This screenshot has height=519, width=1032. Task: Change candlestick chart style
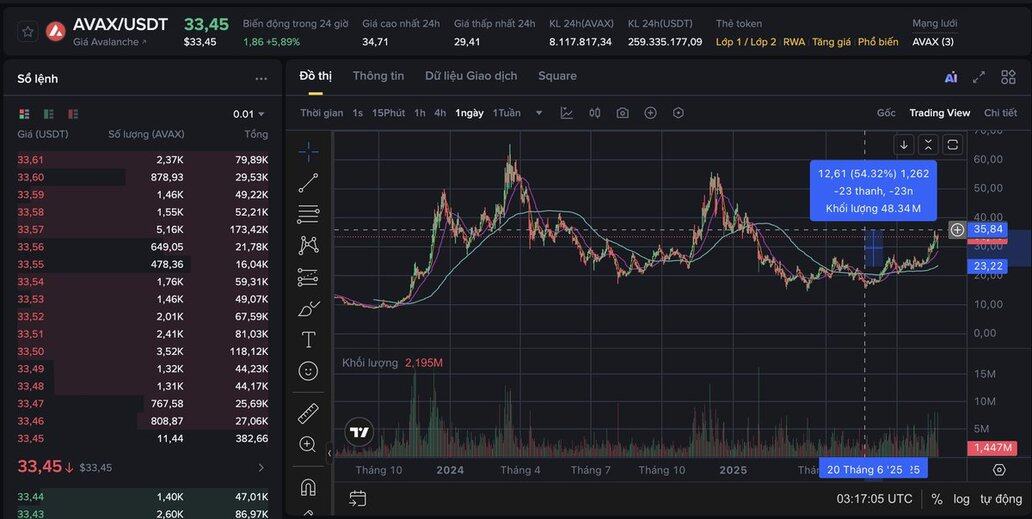pos(594,113)
